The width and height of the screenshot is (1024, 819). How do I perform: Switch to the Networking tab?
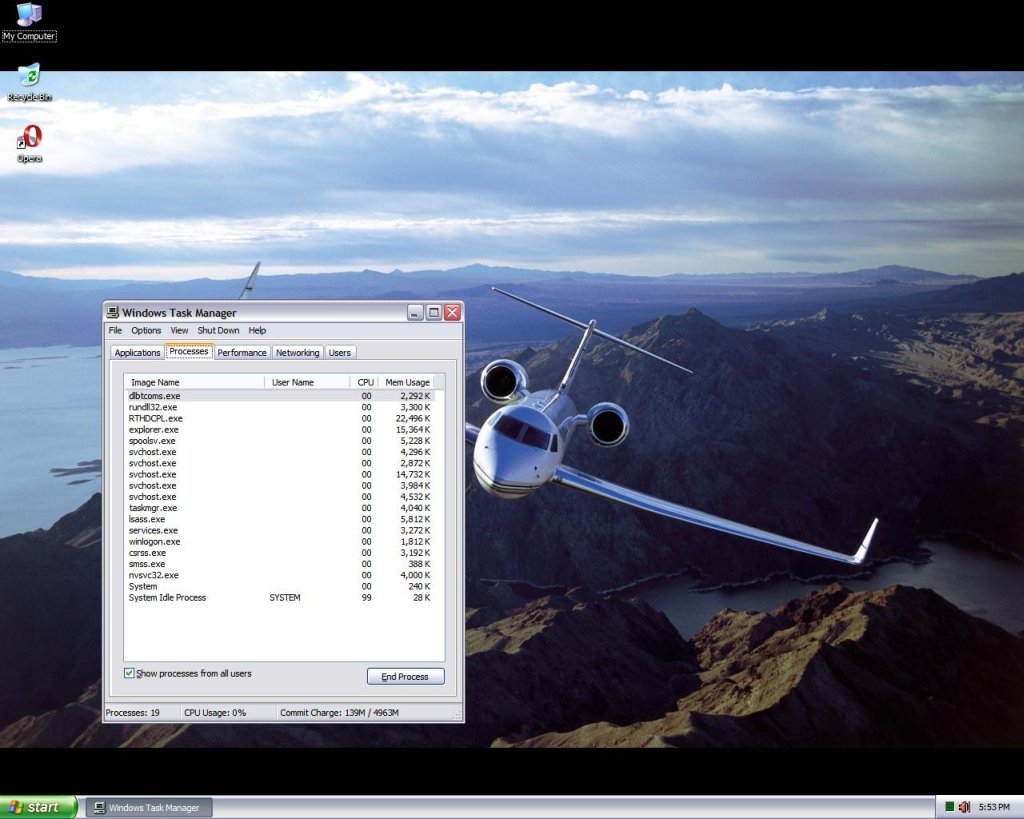pos(297,353)
